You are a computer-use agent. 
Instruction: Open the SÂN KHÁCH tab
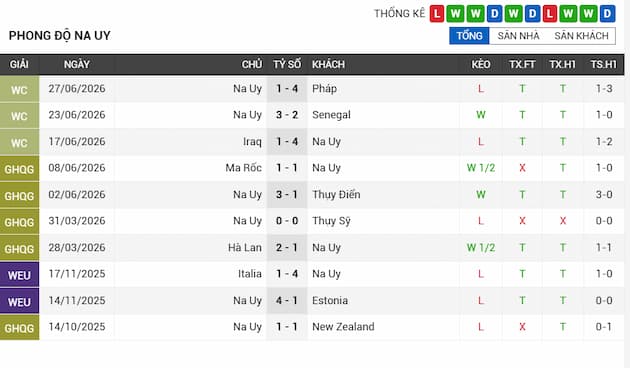click(581, 36)
